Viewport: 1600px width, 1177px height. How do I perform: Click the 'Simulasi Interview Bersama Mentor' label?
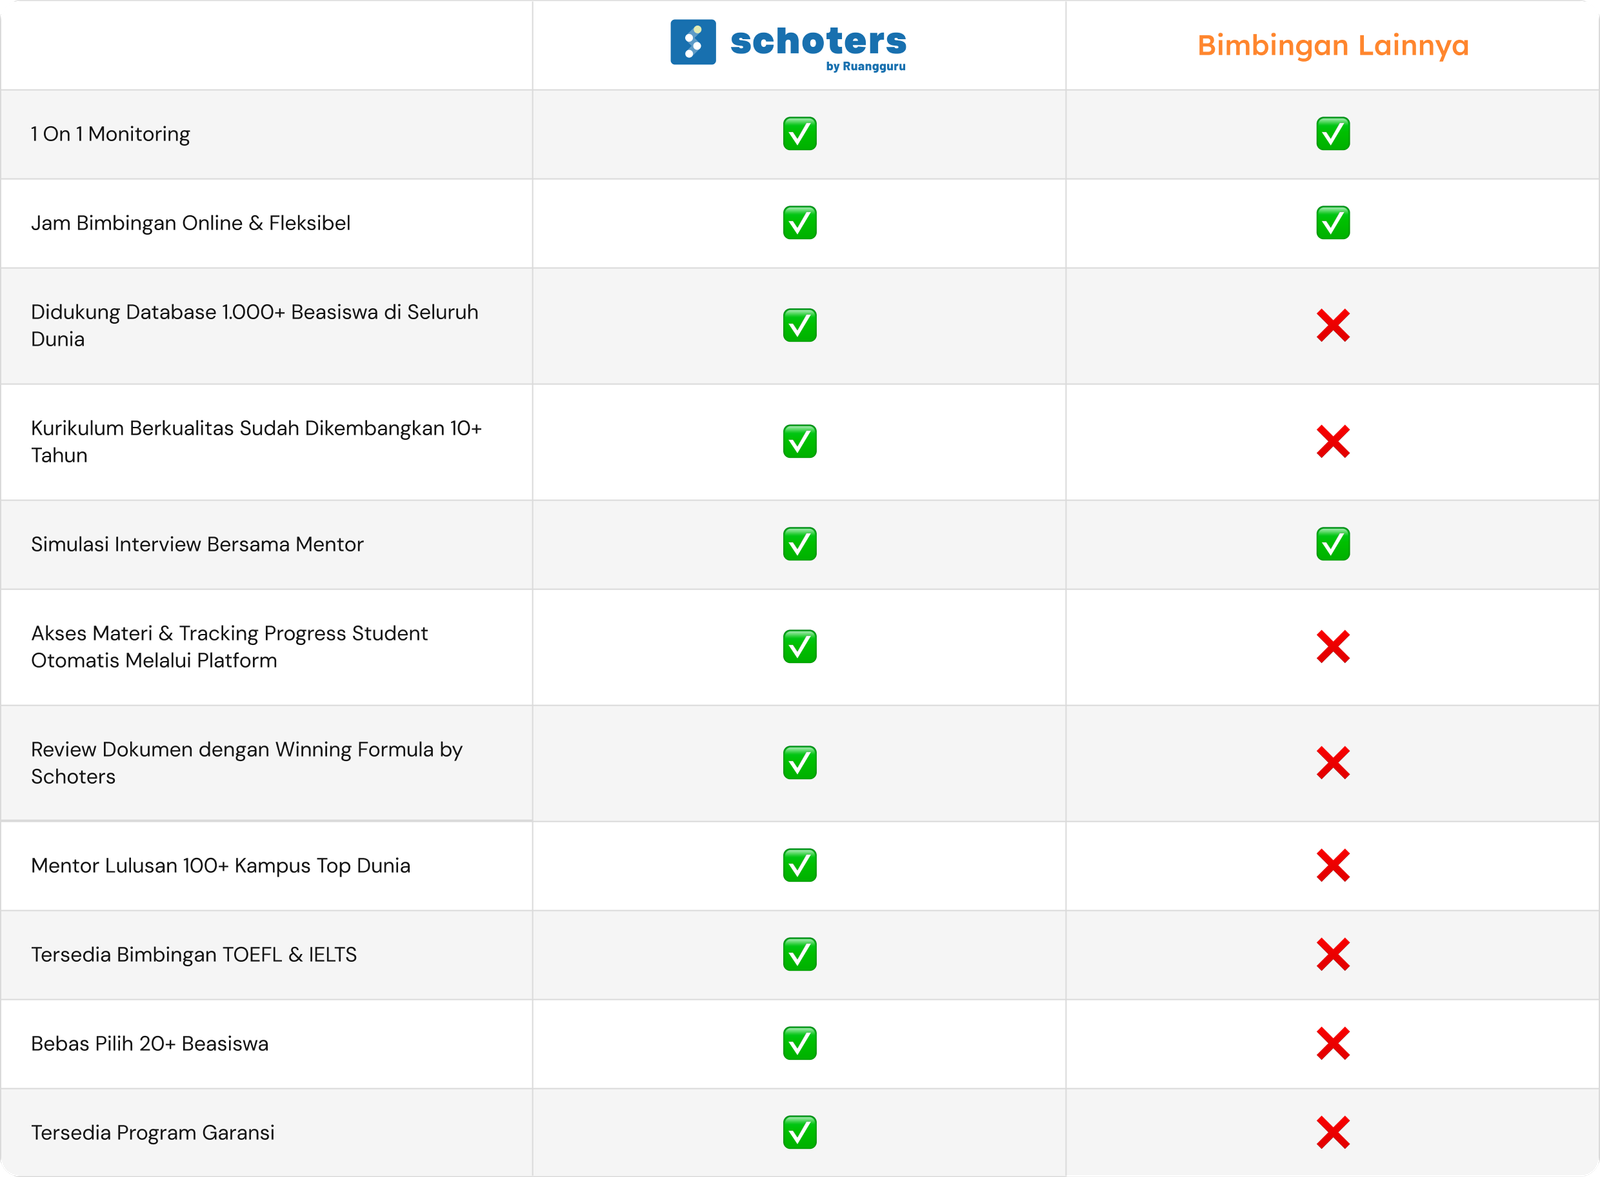(x=197, y=545)
